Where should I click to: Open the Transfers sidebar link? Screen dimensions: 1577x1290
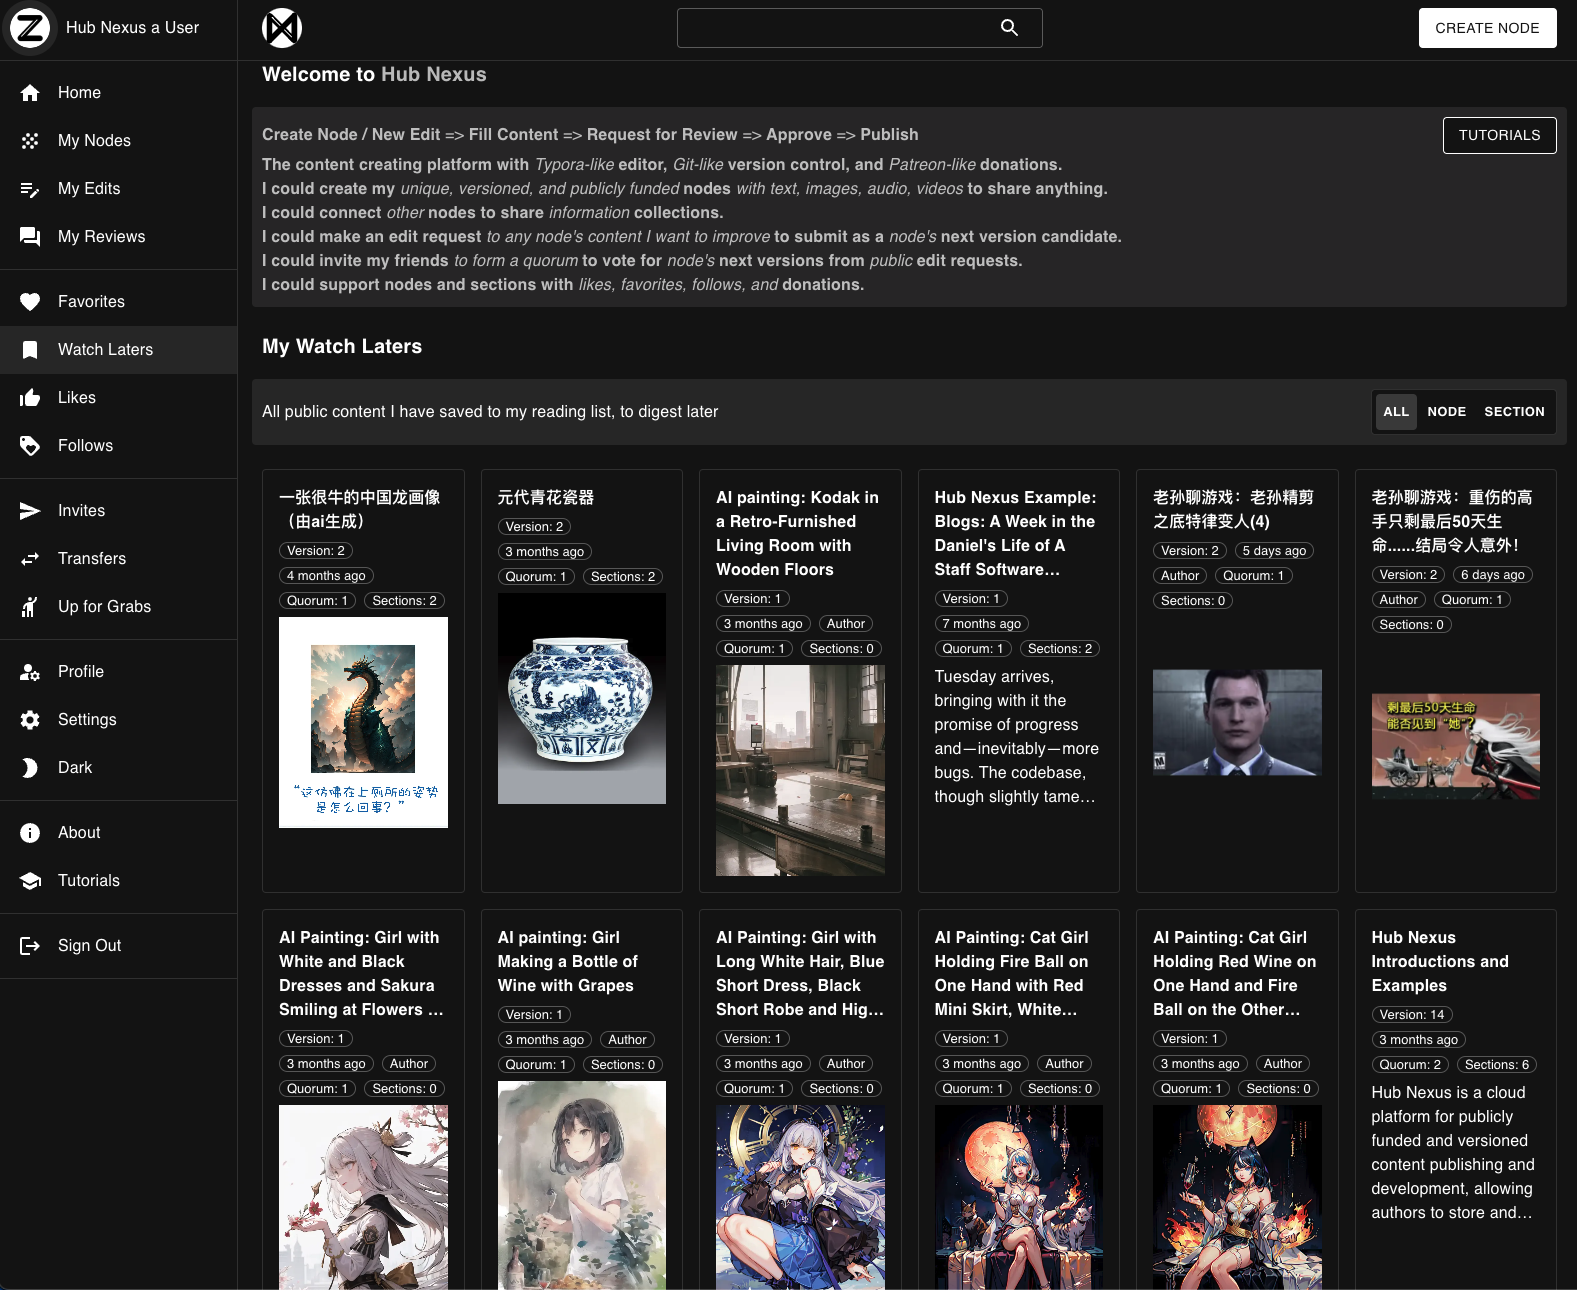click(118, 559)
